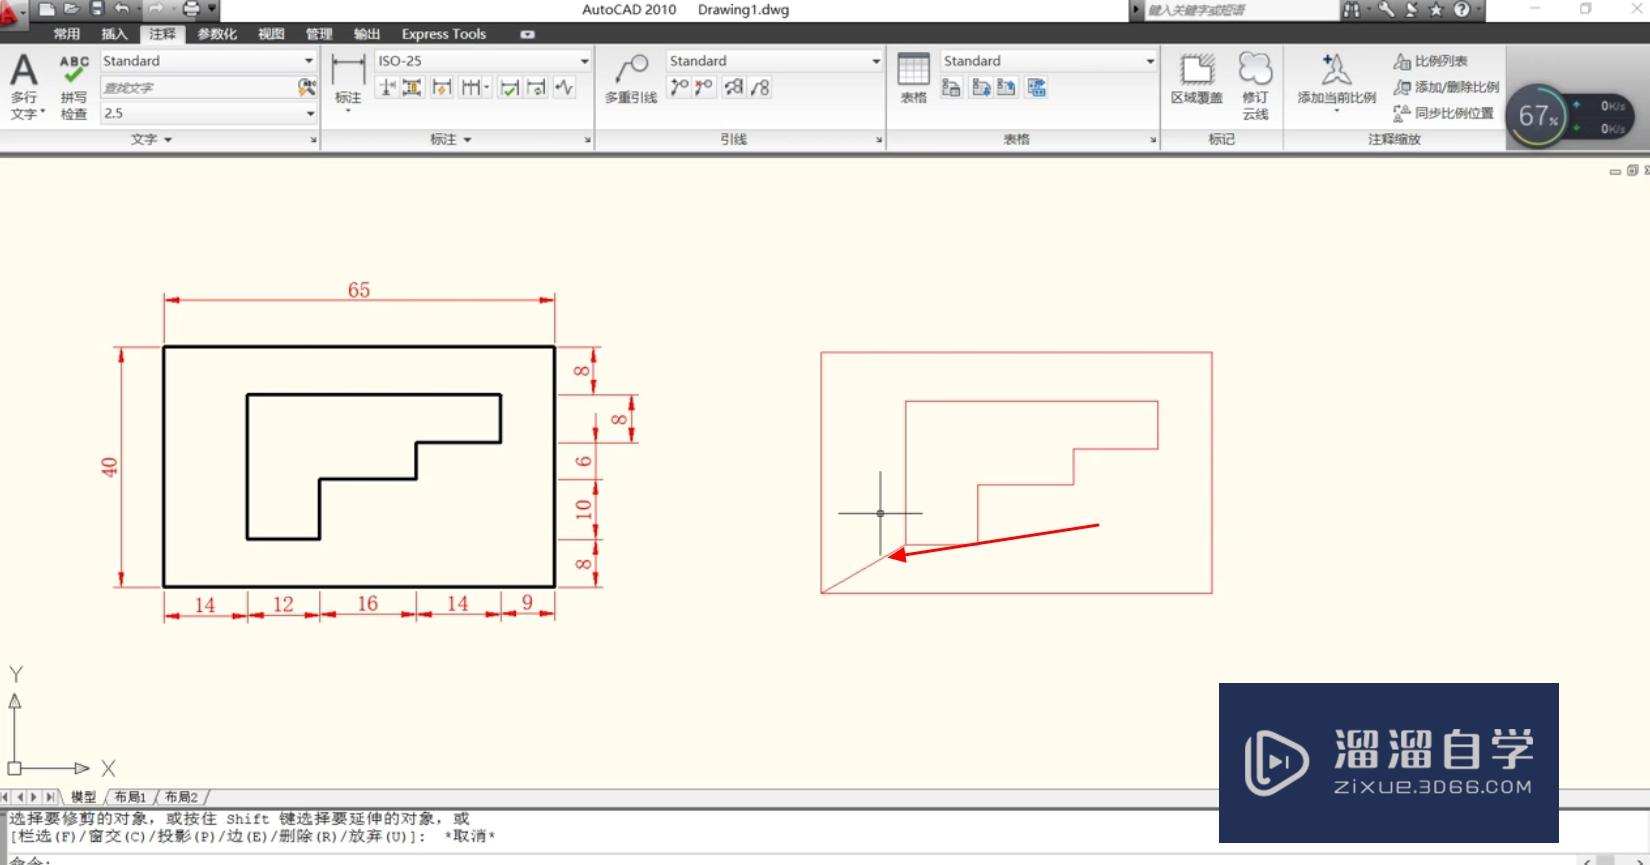Select the 多行文字 multiline text tool
Image resolution: width=1650 pixels, height=865 pixels.
tap(24, 87)
